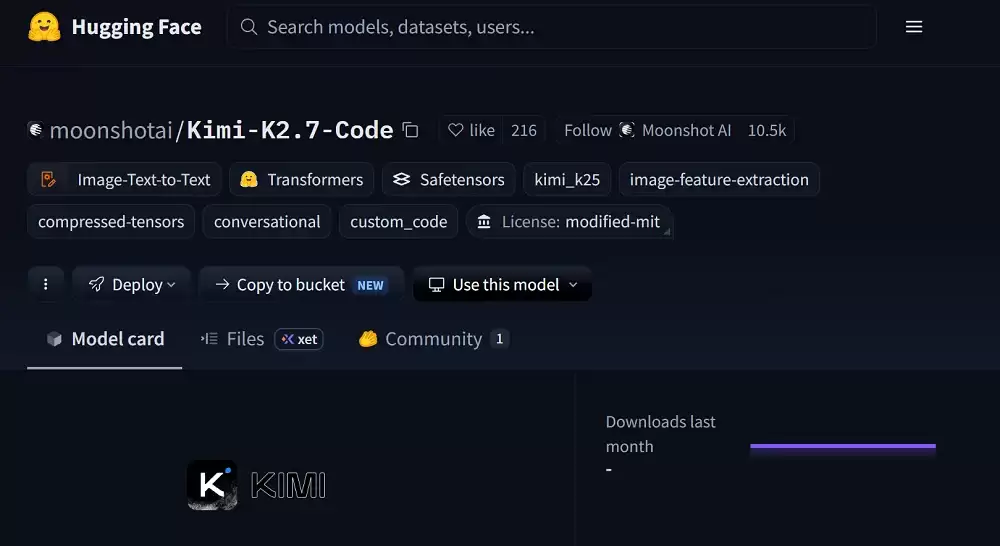This screenshot has height=546, width=1000.
Task: Click the Hugging Face emoji logo
Action: point(45,27)
